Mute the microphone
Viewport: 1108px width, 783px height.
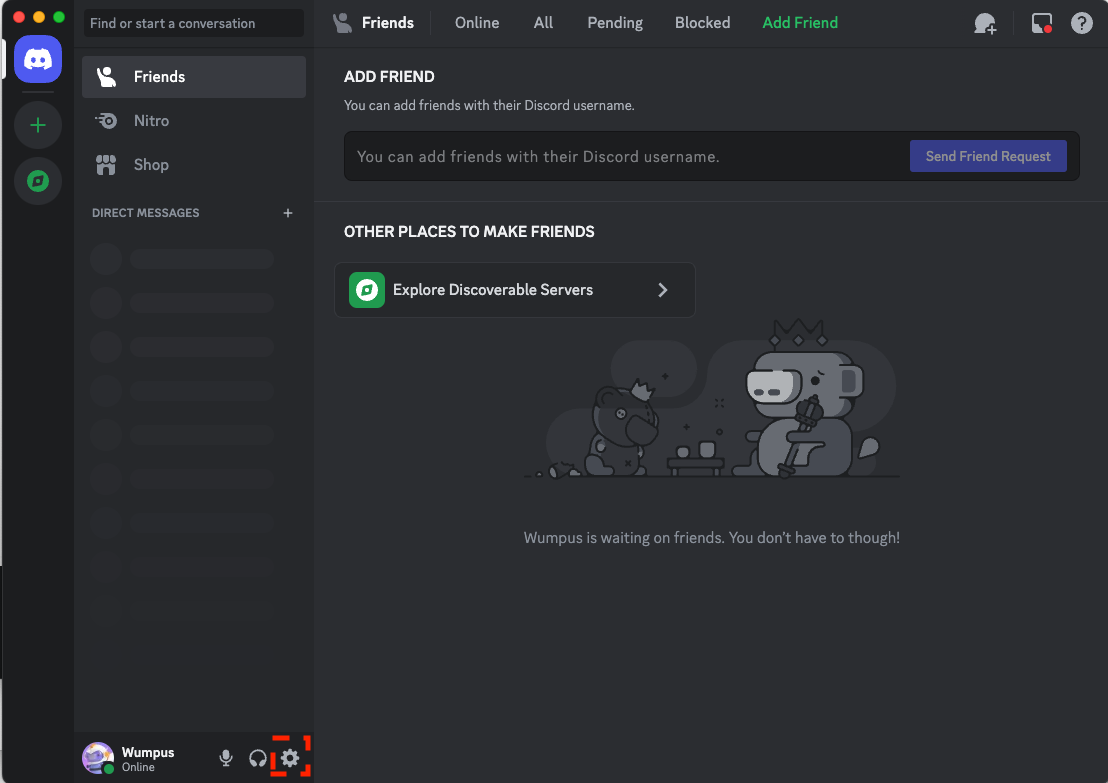tap(226, 758)
